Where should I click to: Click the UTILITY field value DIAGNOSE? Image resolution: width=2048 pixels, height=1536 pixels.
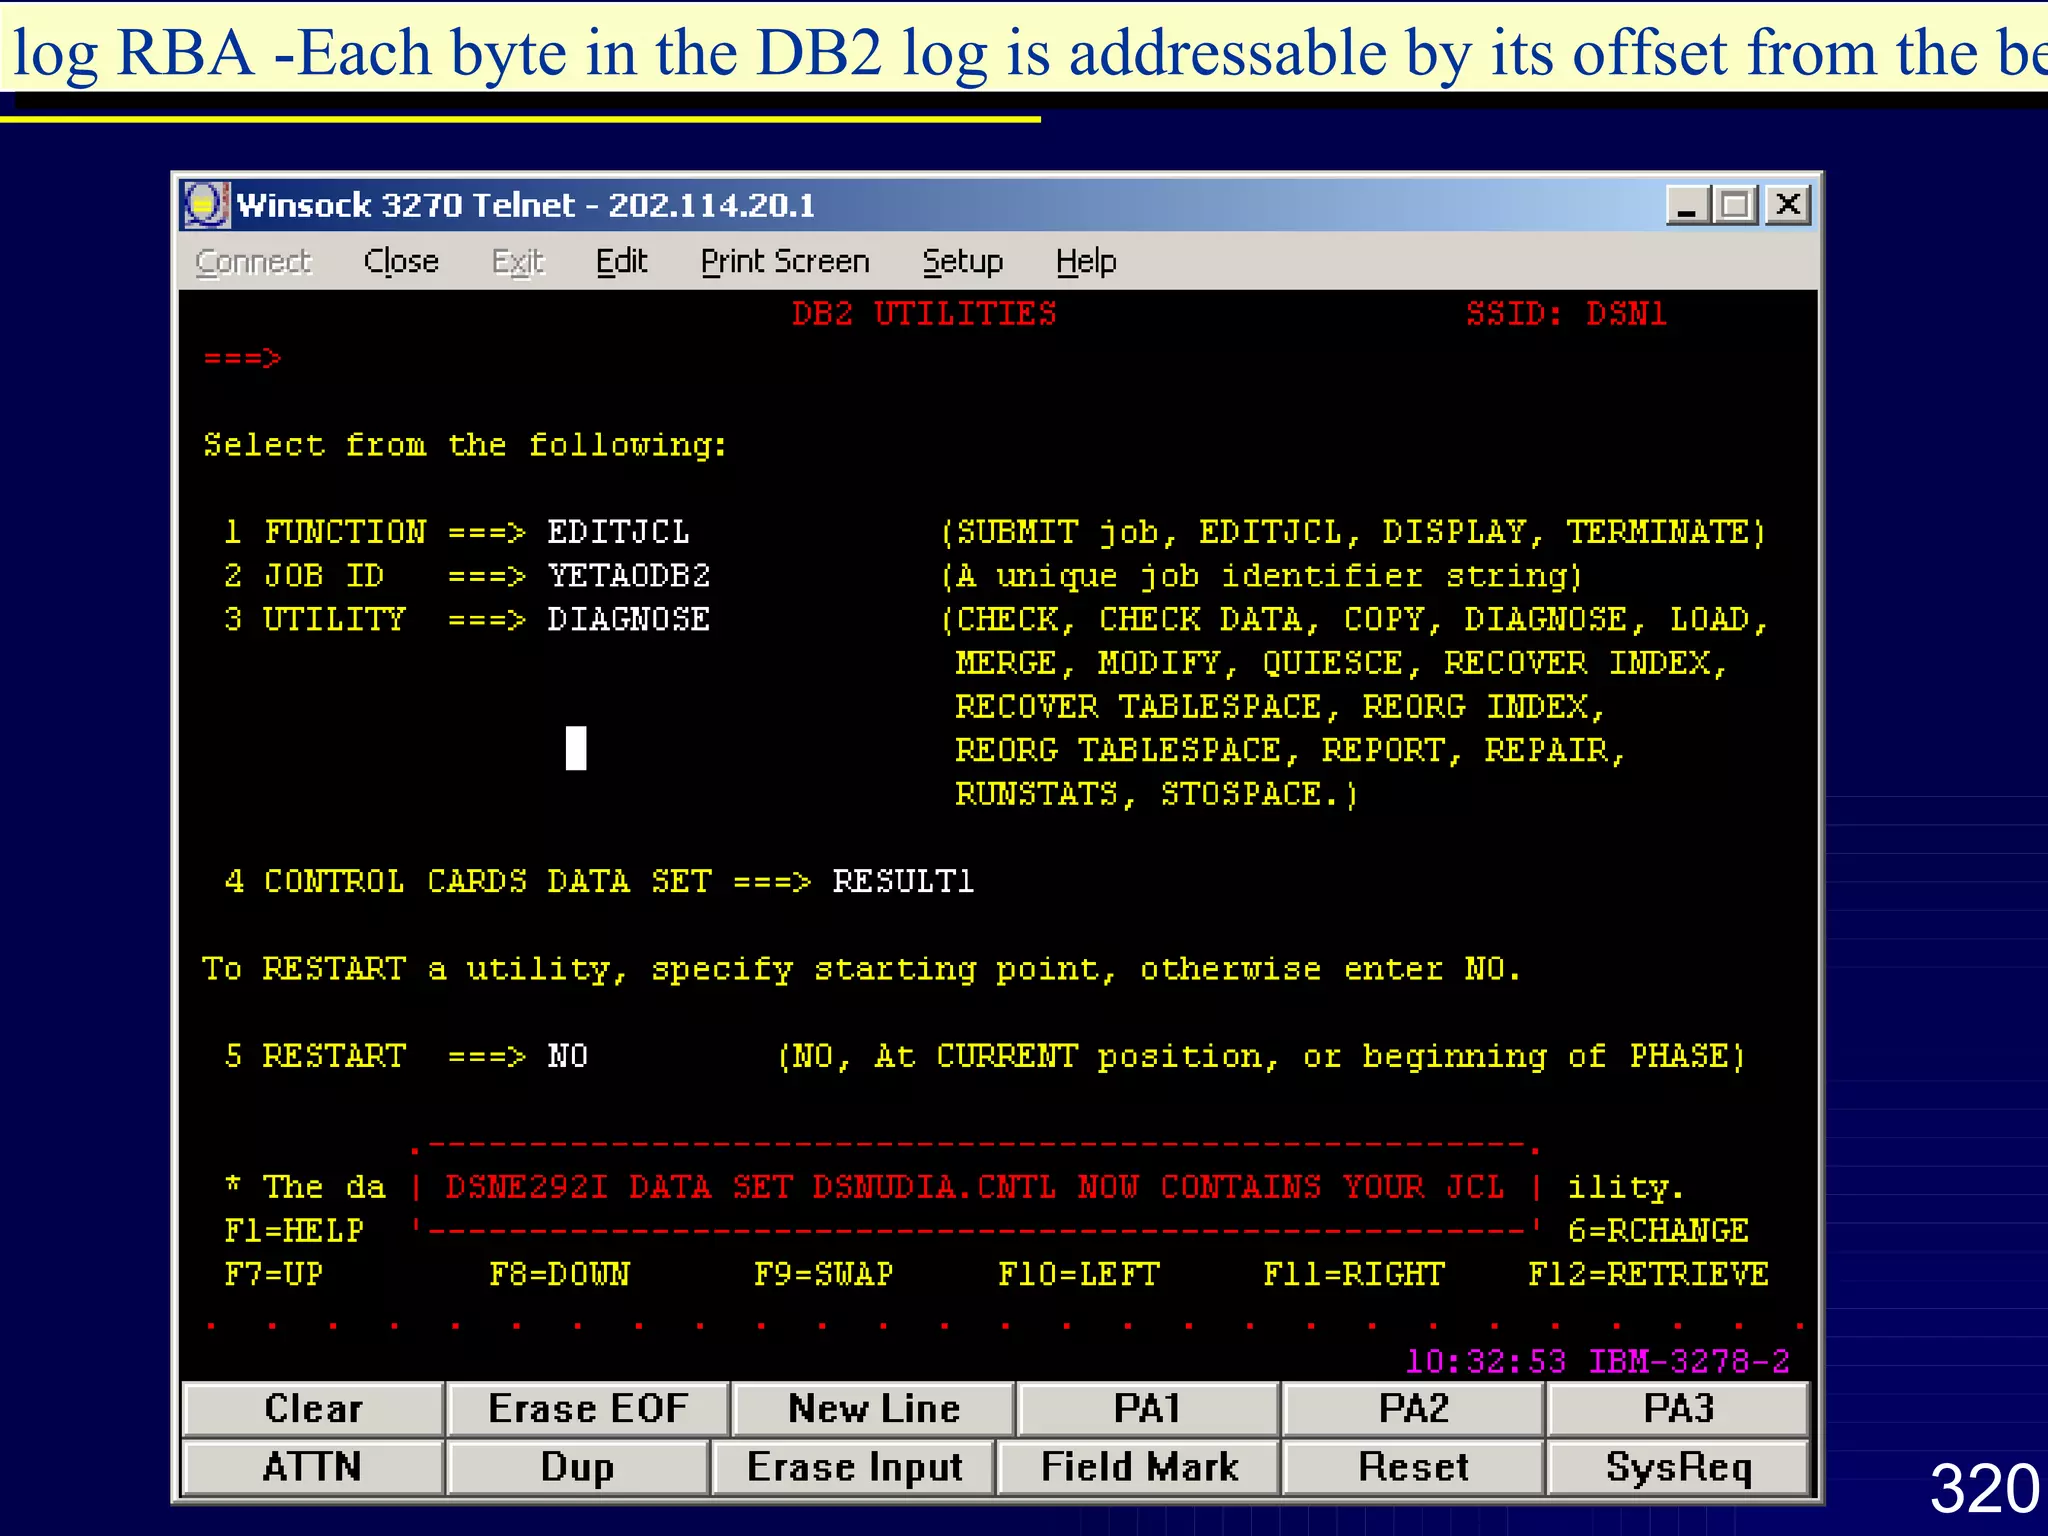coord(629,620)
